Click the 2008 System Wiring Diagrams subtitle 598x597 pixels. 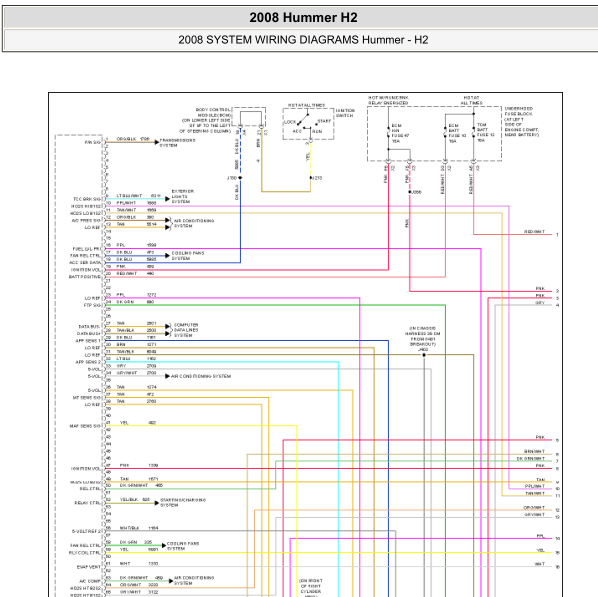tap(303, 40)
